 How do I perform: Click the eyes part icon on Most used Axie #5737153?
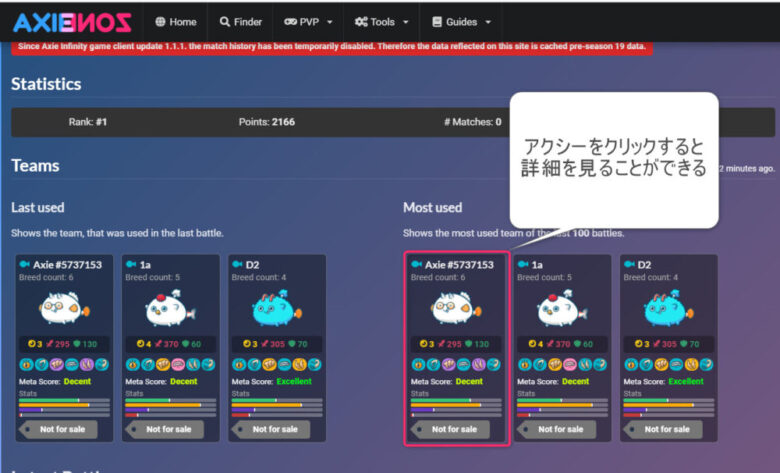[x=419, y=365]
